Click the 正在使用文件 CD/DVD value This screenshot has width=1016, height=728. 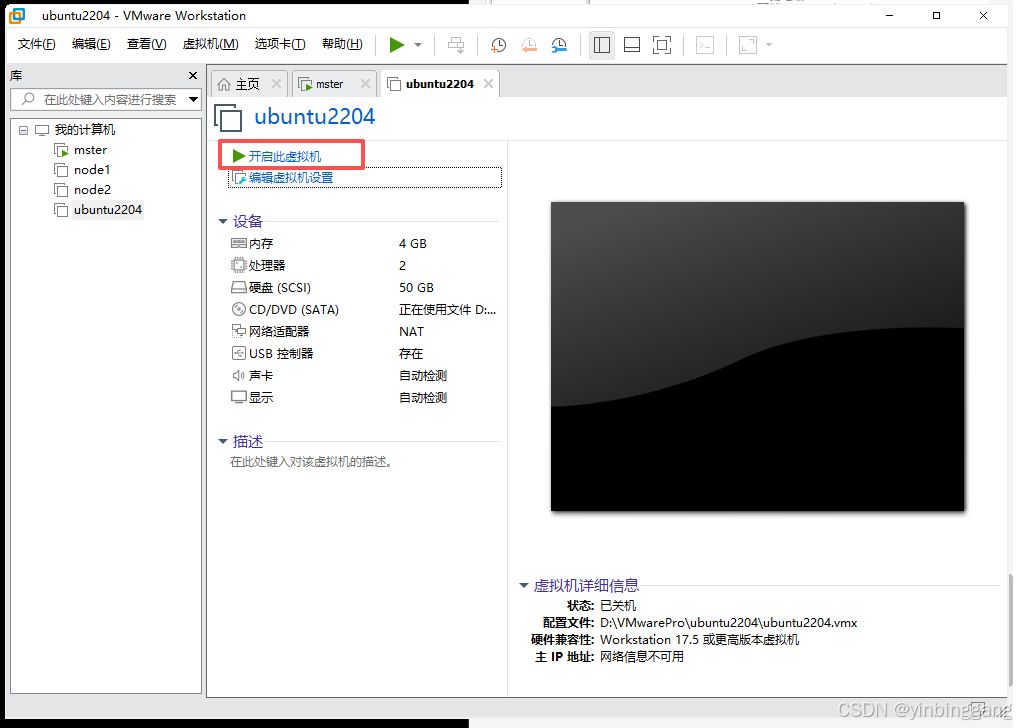tap(447, 310)
